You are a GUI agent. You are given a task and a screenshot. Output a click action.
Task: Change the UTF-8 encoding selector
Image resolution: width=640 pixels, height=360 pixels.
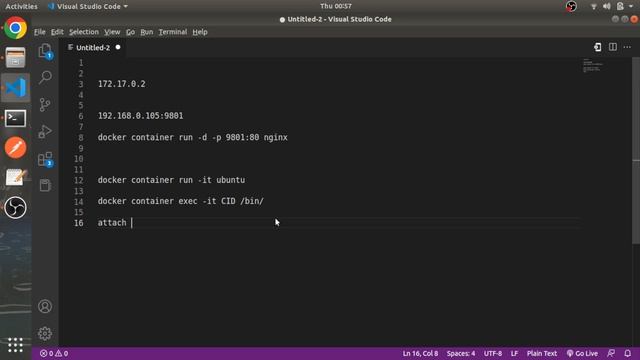click(493, 353)
